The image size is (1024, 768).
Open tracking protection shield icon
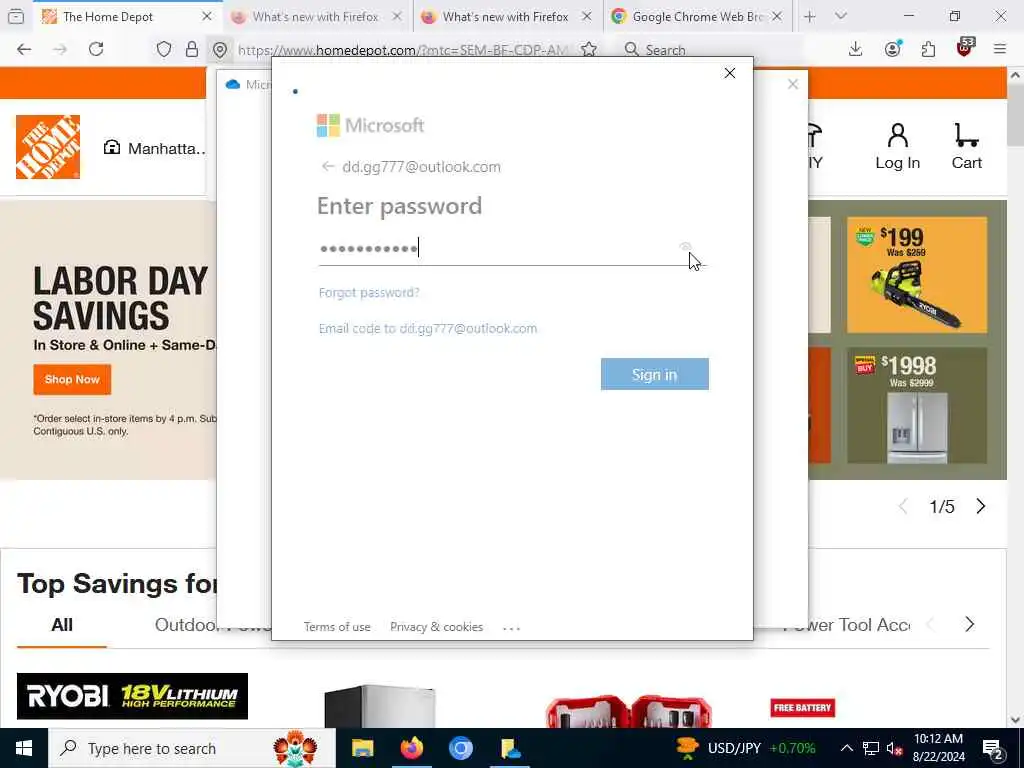[x=164, y=49]
